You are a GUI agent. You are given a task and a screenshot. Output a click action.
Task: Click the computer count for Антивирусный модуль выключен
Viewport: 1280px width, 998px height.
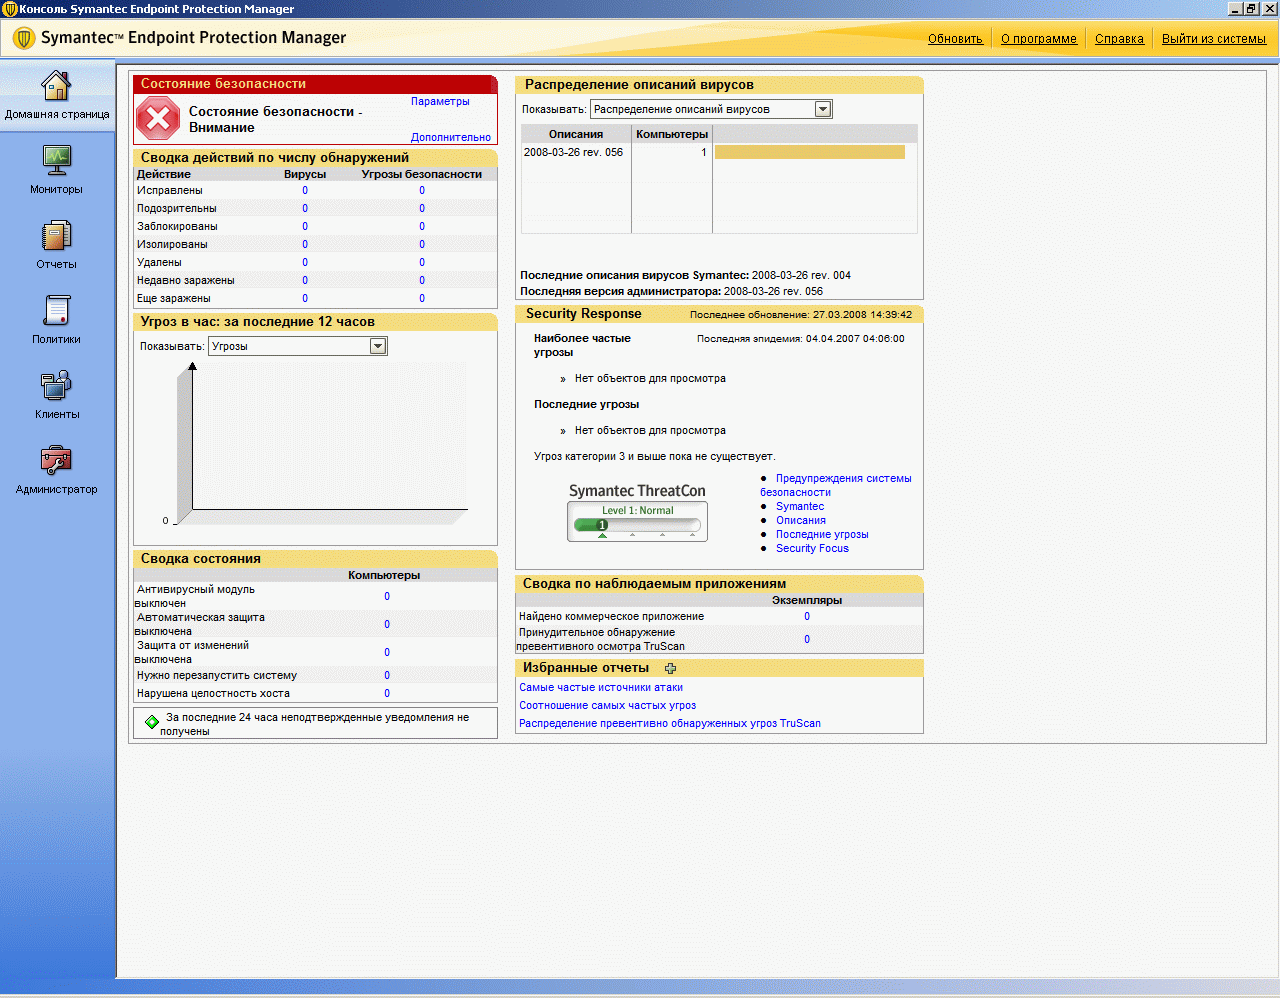coord(387,596)
